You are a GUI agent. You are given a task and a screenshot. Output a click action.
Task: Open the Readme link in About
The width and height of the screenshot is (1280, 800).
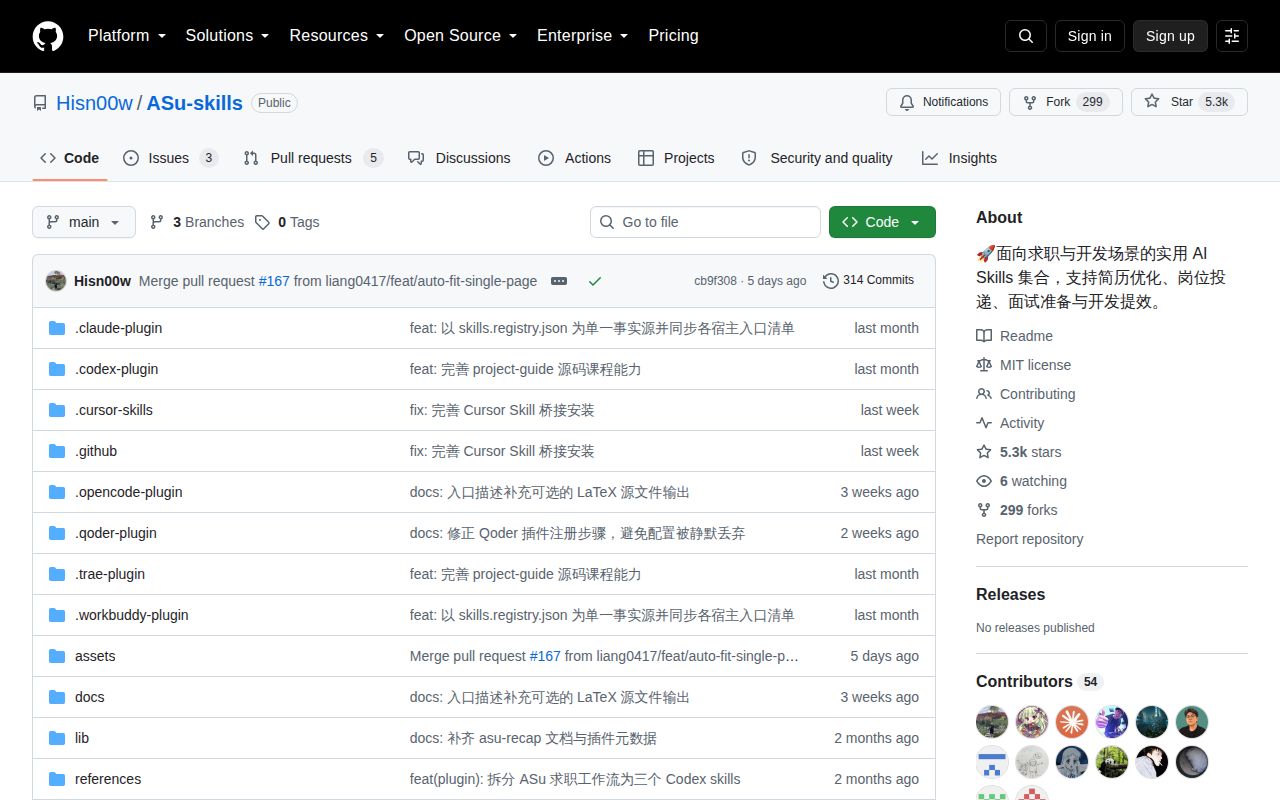pos(1014,336)
